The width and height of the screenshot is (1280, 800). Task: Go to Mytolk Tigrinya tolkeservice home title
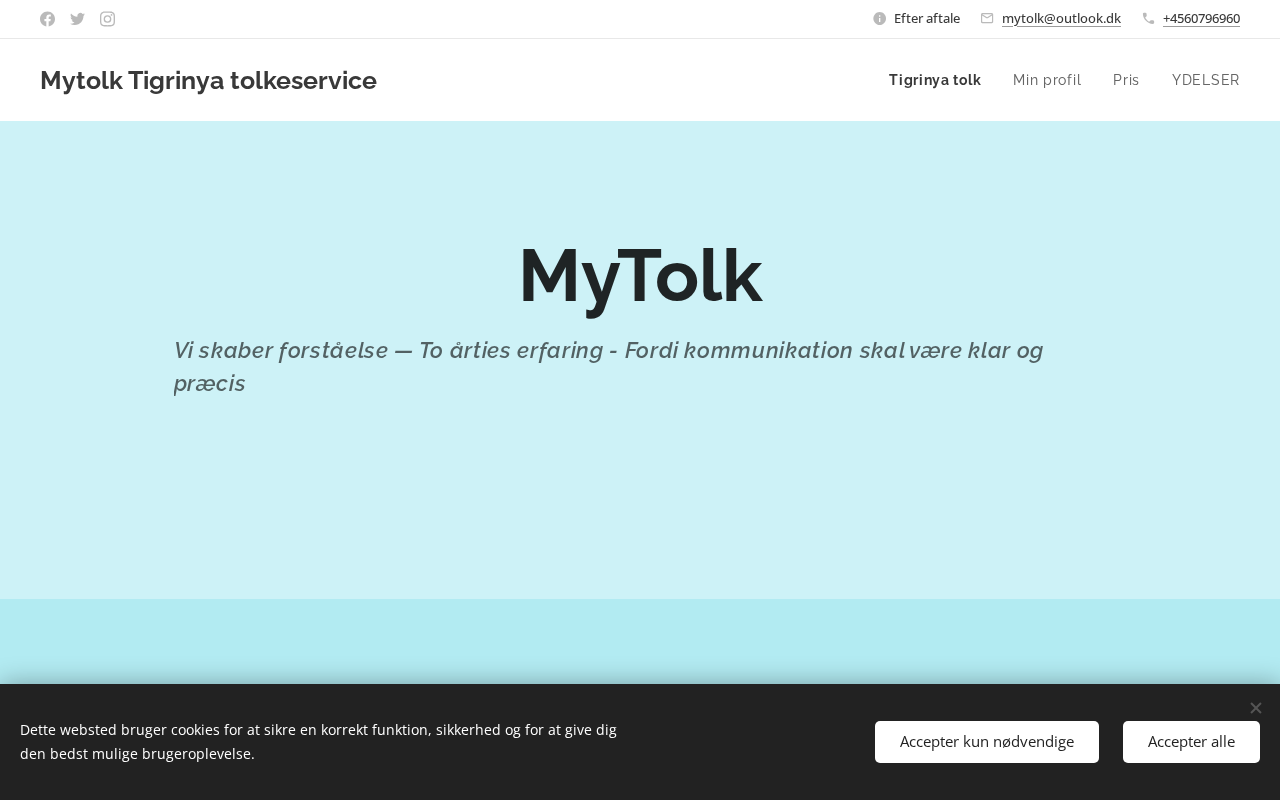(208, 80)
